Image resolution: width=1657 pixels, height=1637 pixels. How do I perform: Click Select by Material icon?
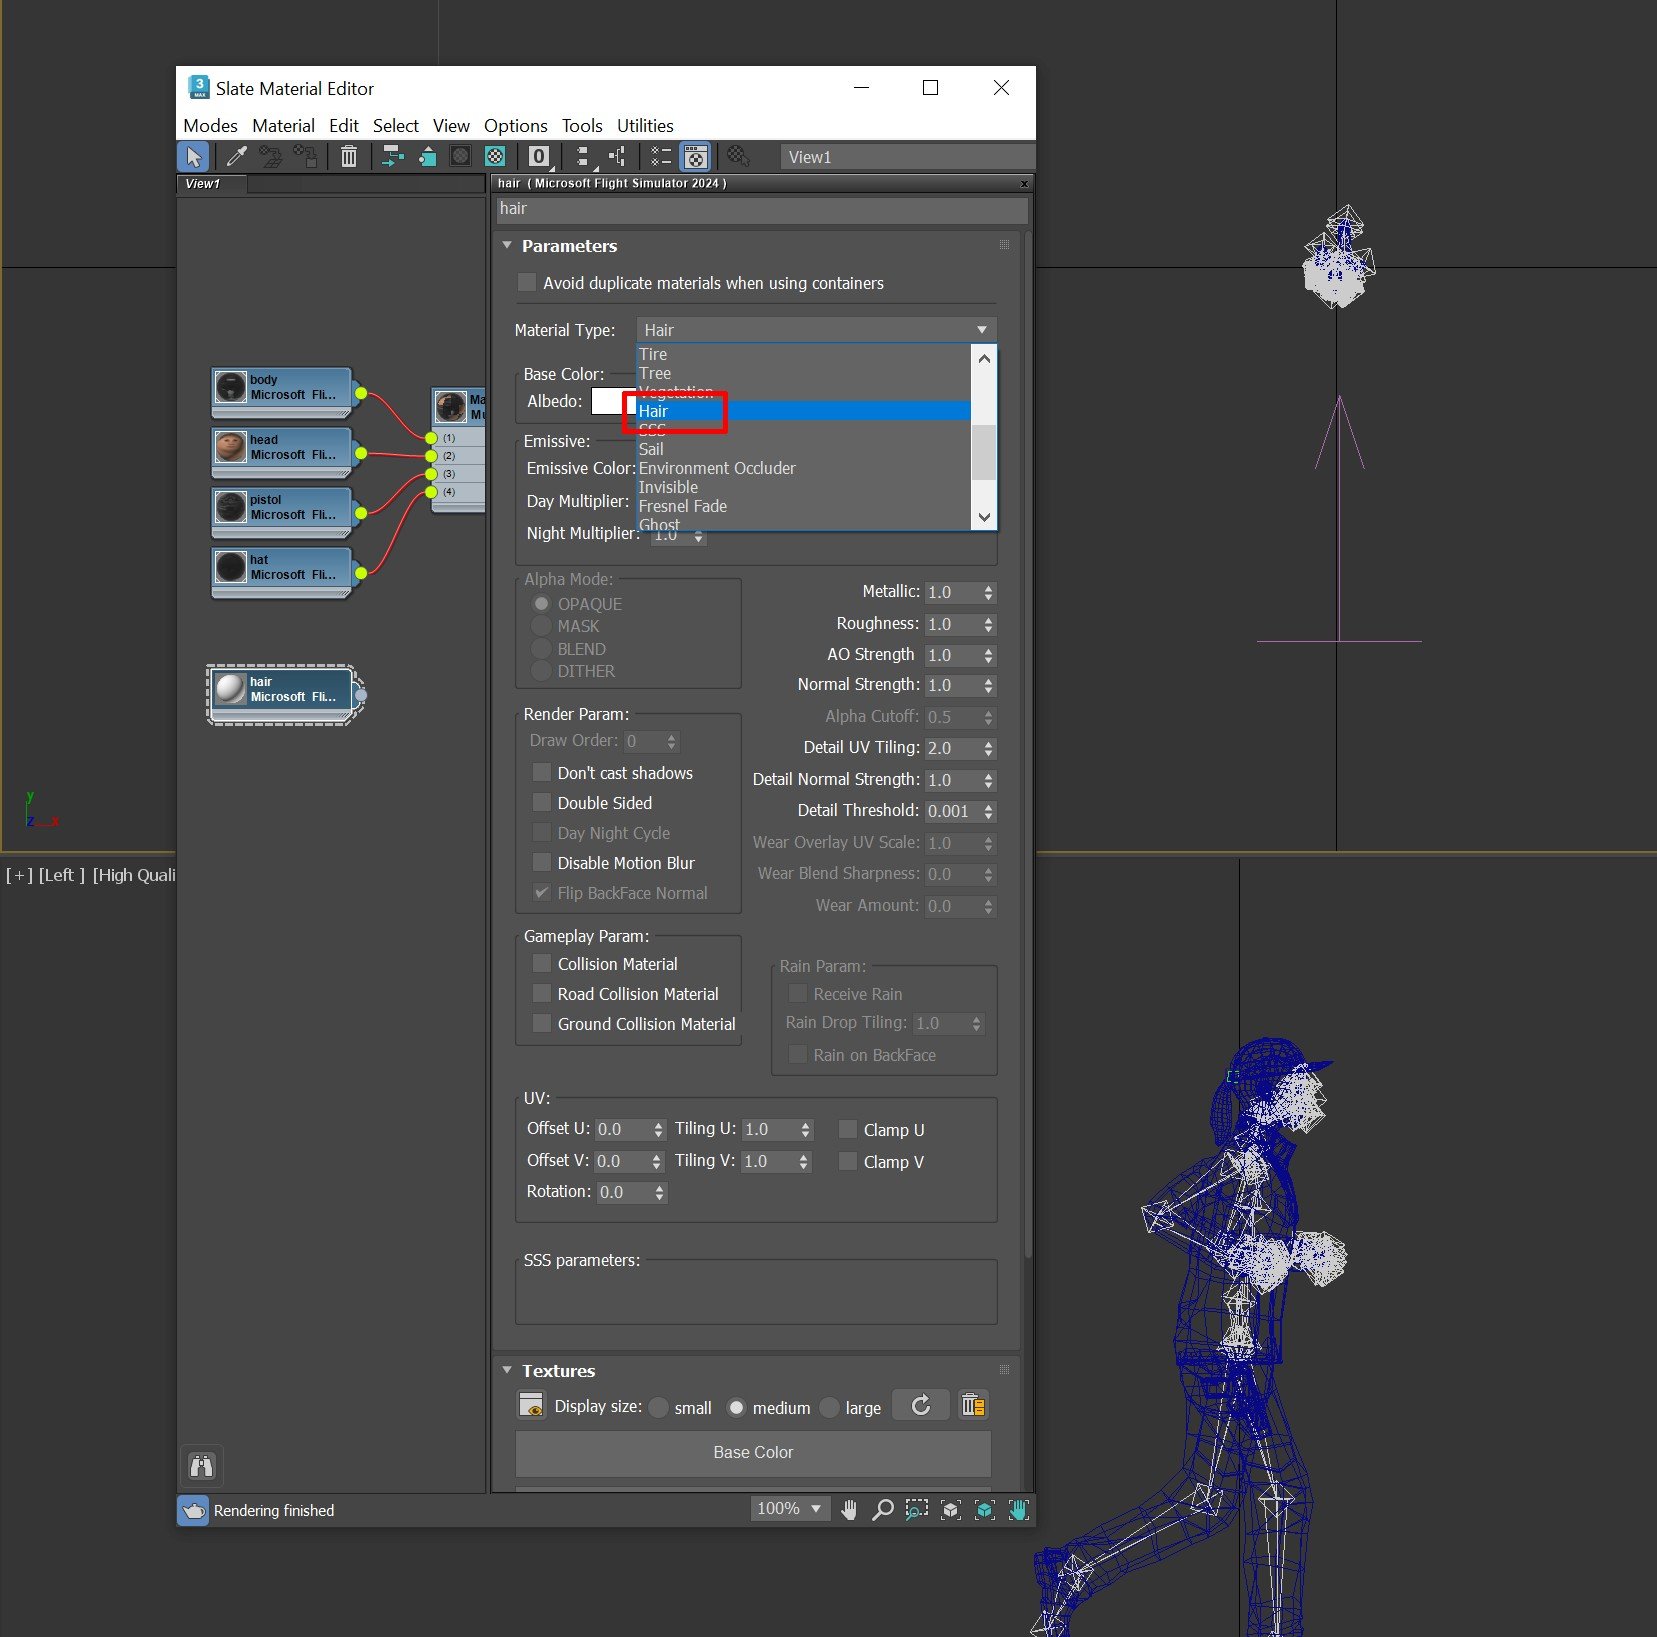(738, 156)
